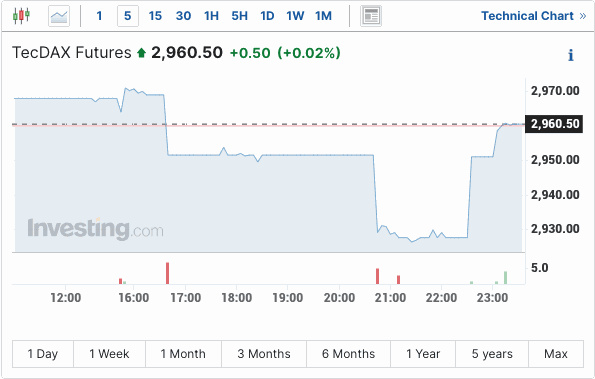Choose the 1W interval
595x379 pixels.
pos(295,16)
